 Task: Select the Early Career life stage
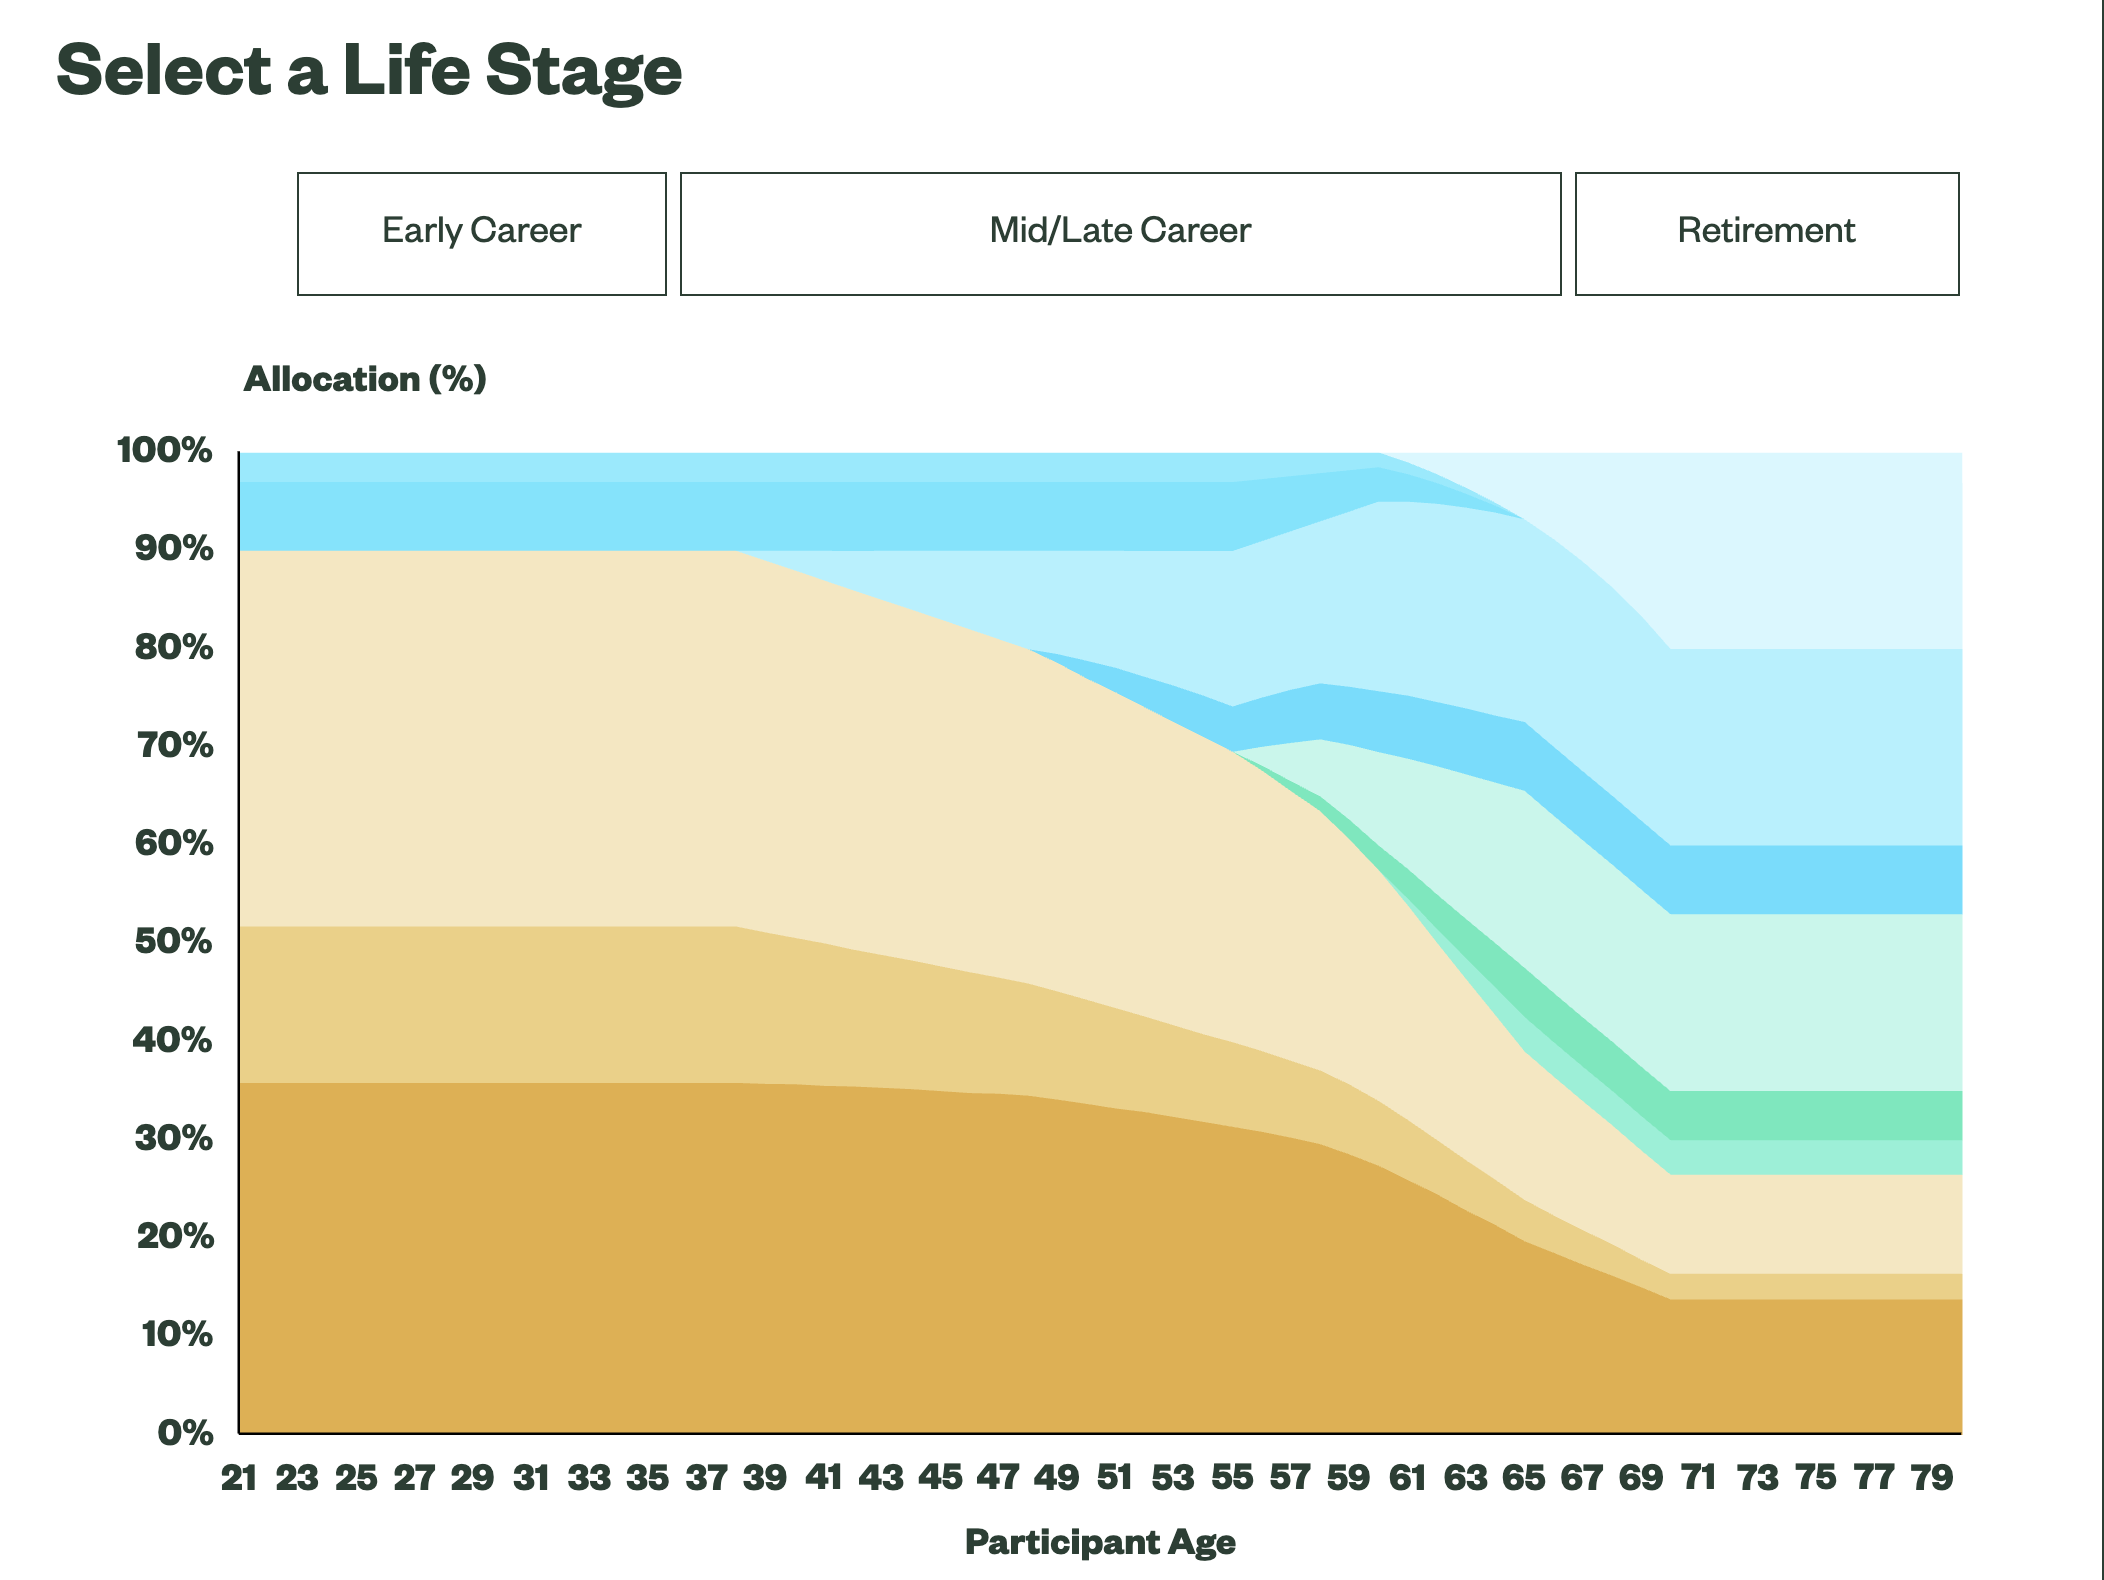(481, 233)
